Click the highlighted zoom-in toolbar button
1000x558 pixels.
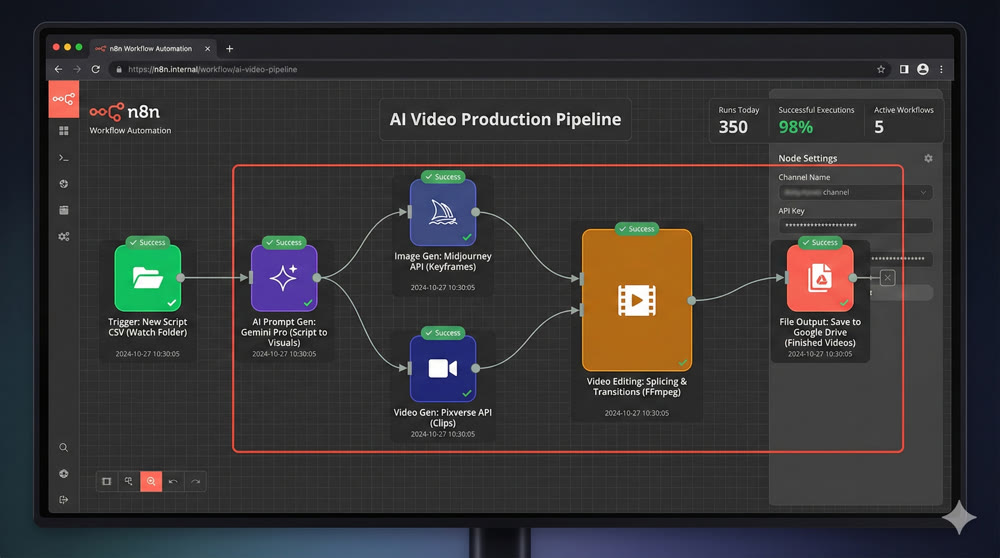[x=151, y=481]
